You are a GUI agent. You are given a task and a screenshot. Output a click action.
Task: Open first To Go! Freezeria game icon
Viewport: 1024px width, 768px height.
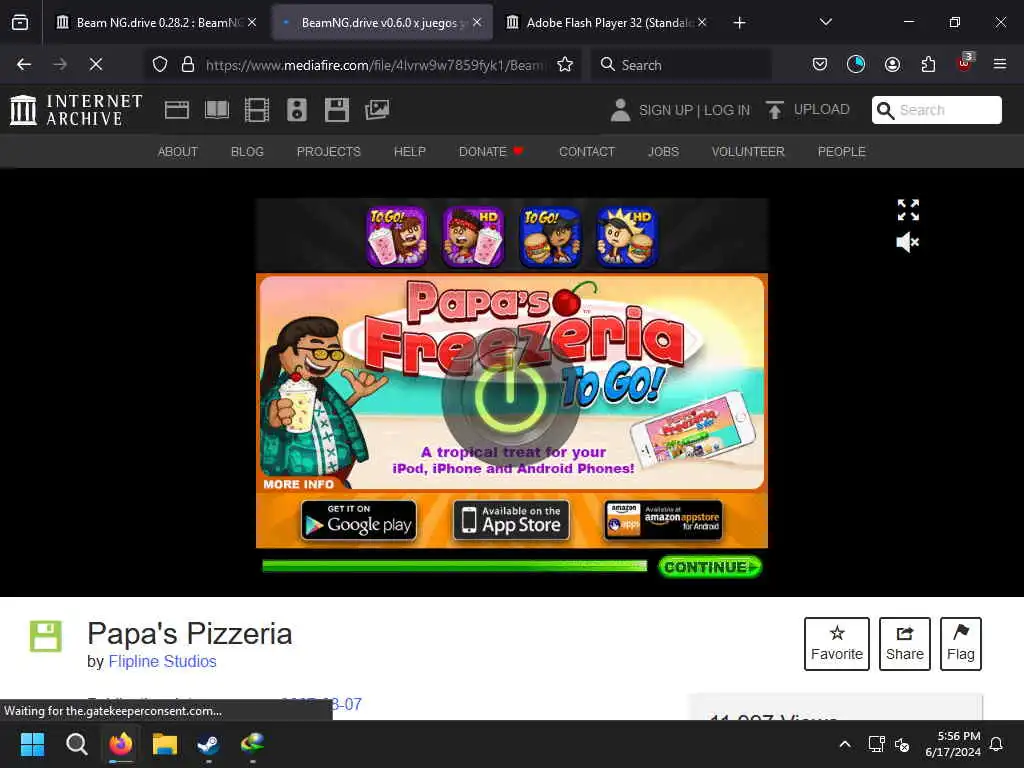coord(396,237)
